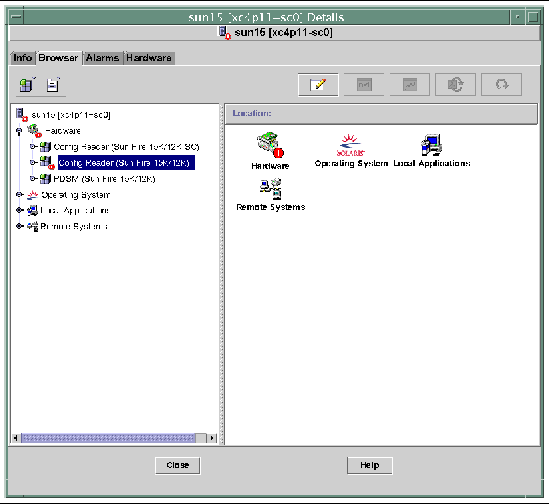Image resolution: width=549 pixels, height=504 pixels.
Task: Click the host alarm icon in the header bar
Action: point(225,33)
